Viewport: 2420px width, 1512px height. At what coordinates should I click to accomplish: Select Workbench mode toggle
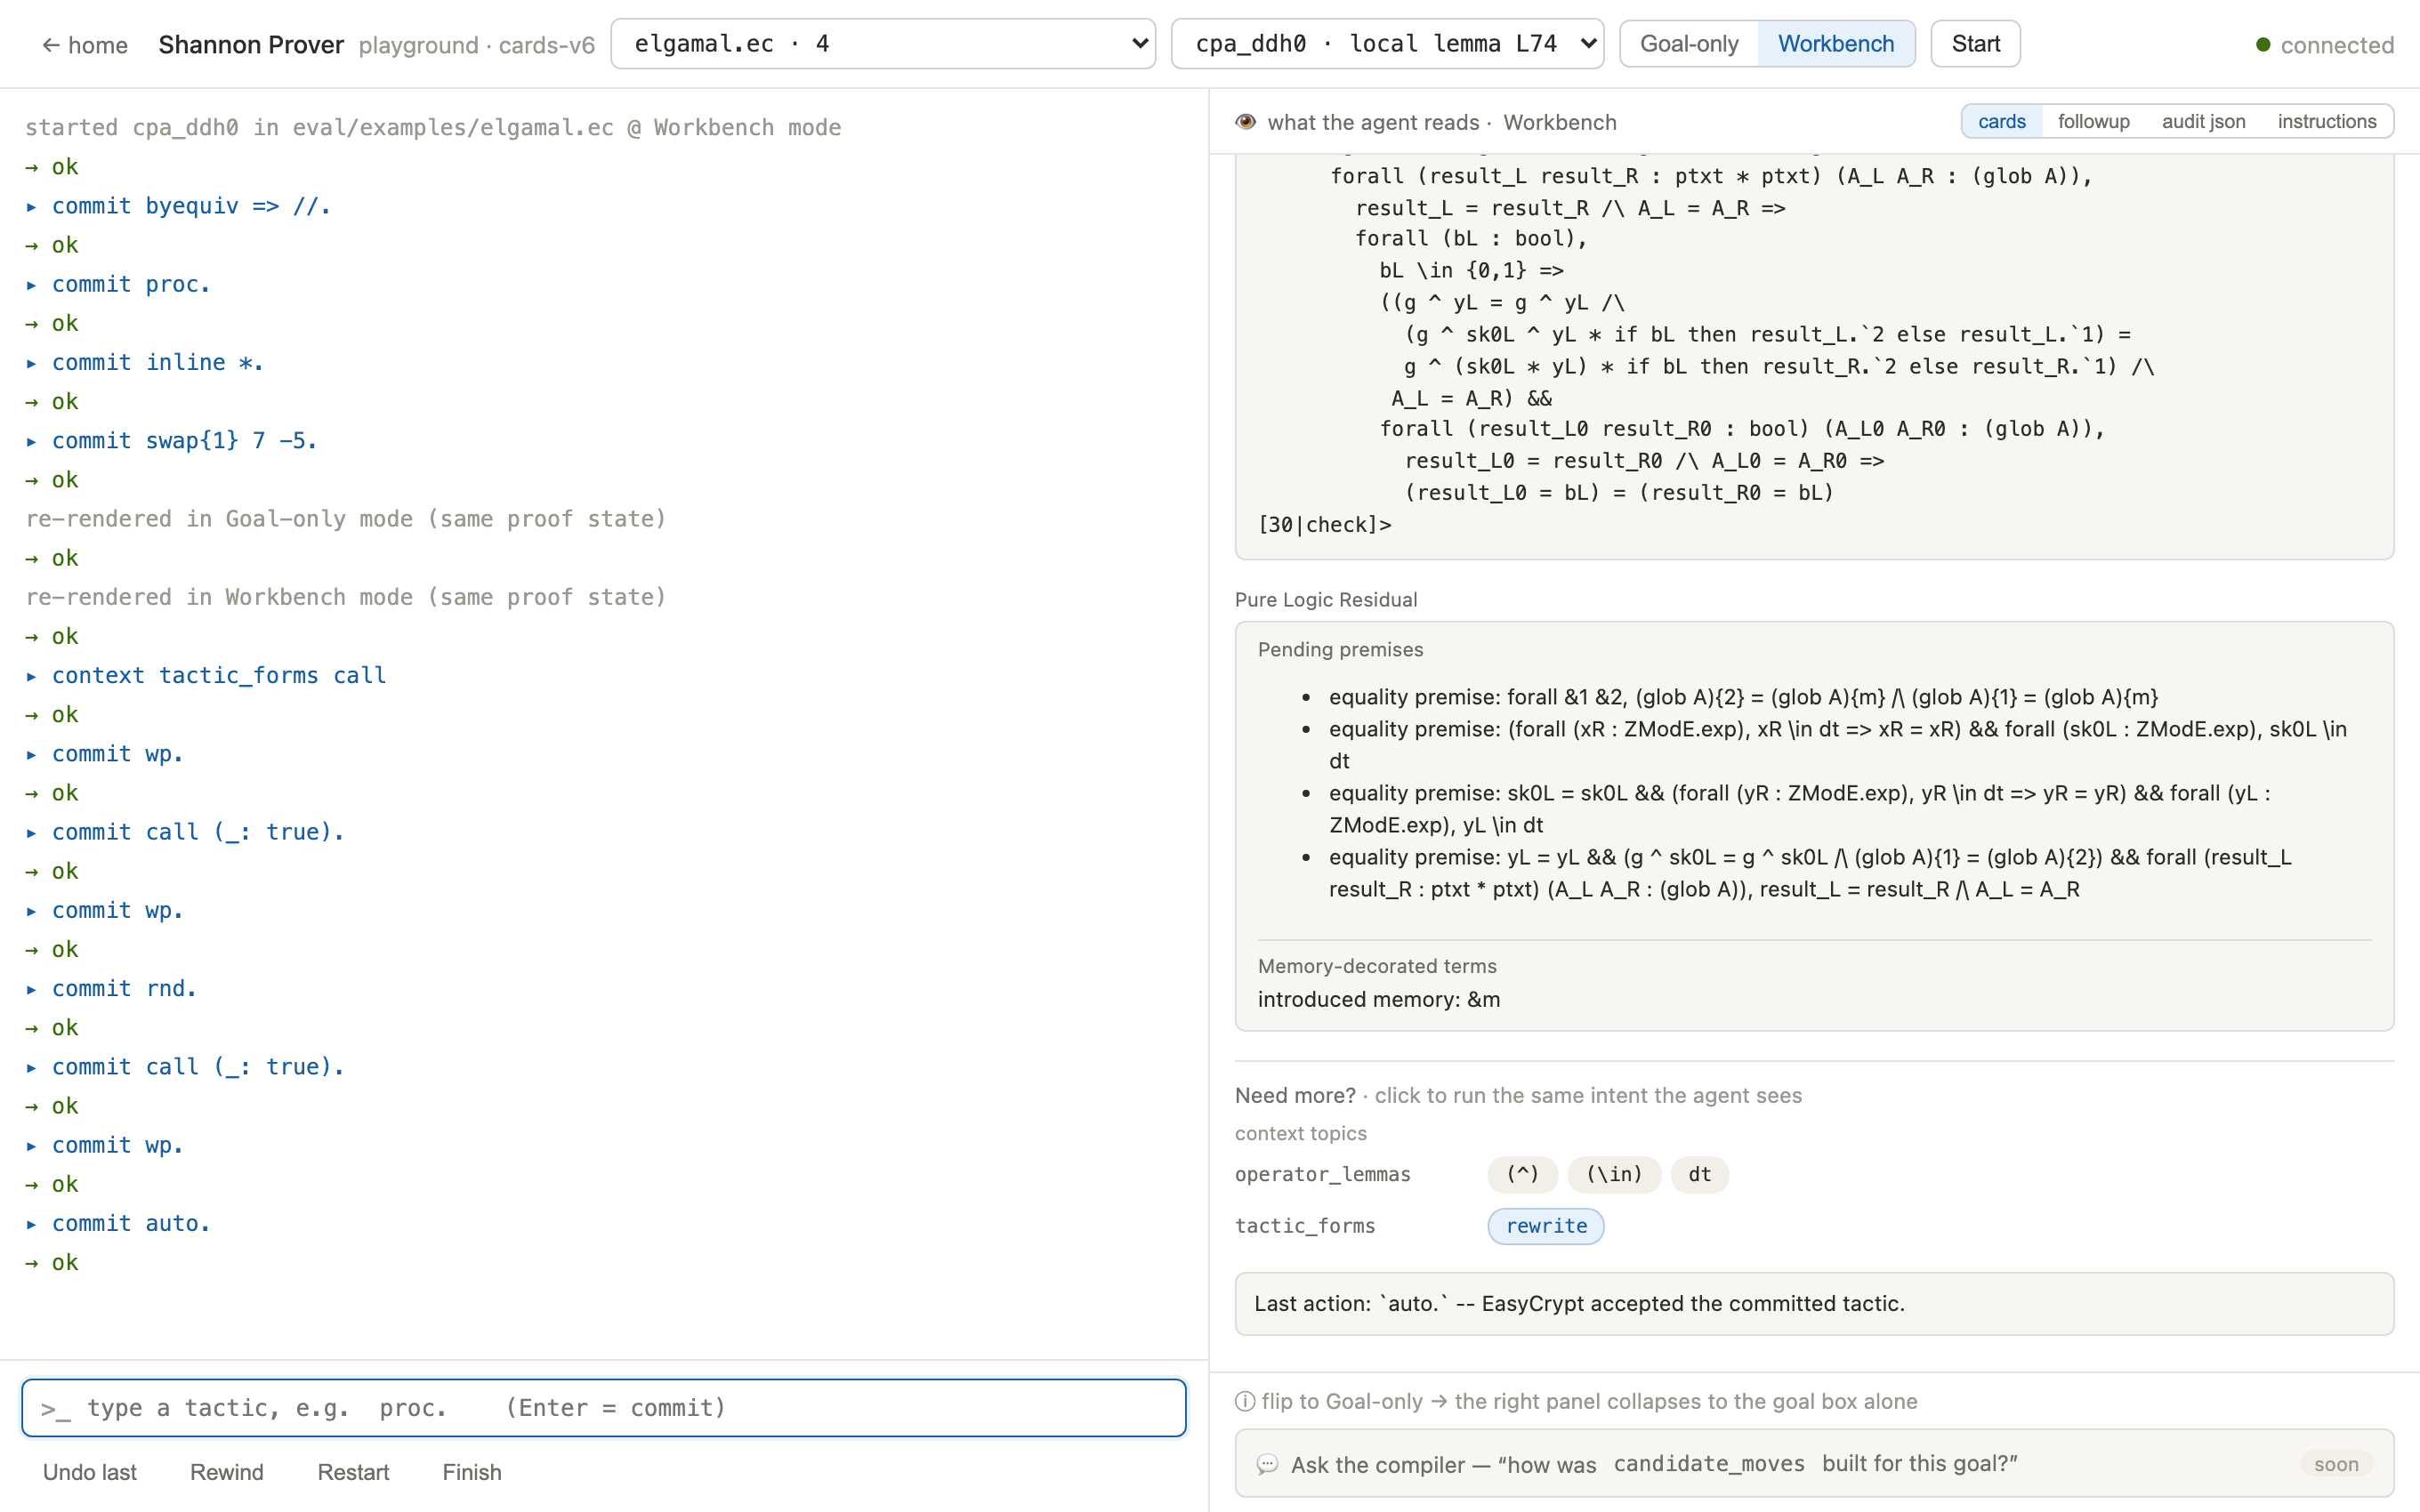click(x=1836, y=44)
